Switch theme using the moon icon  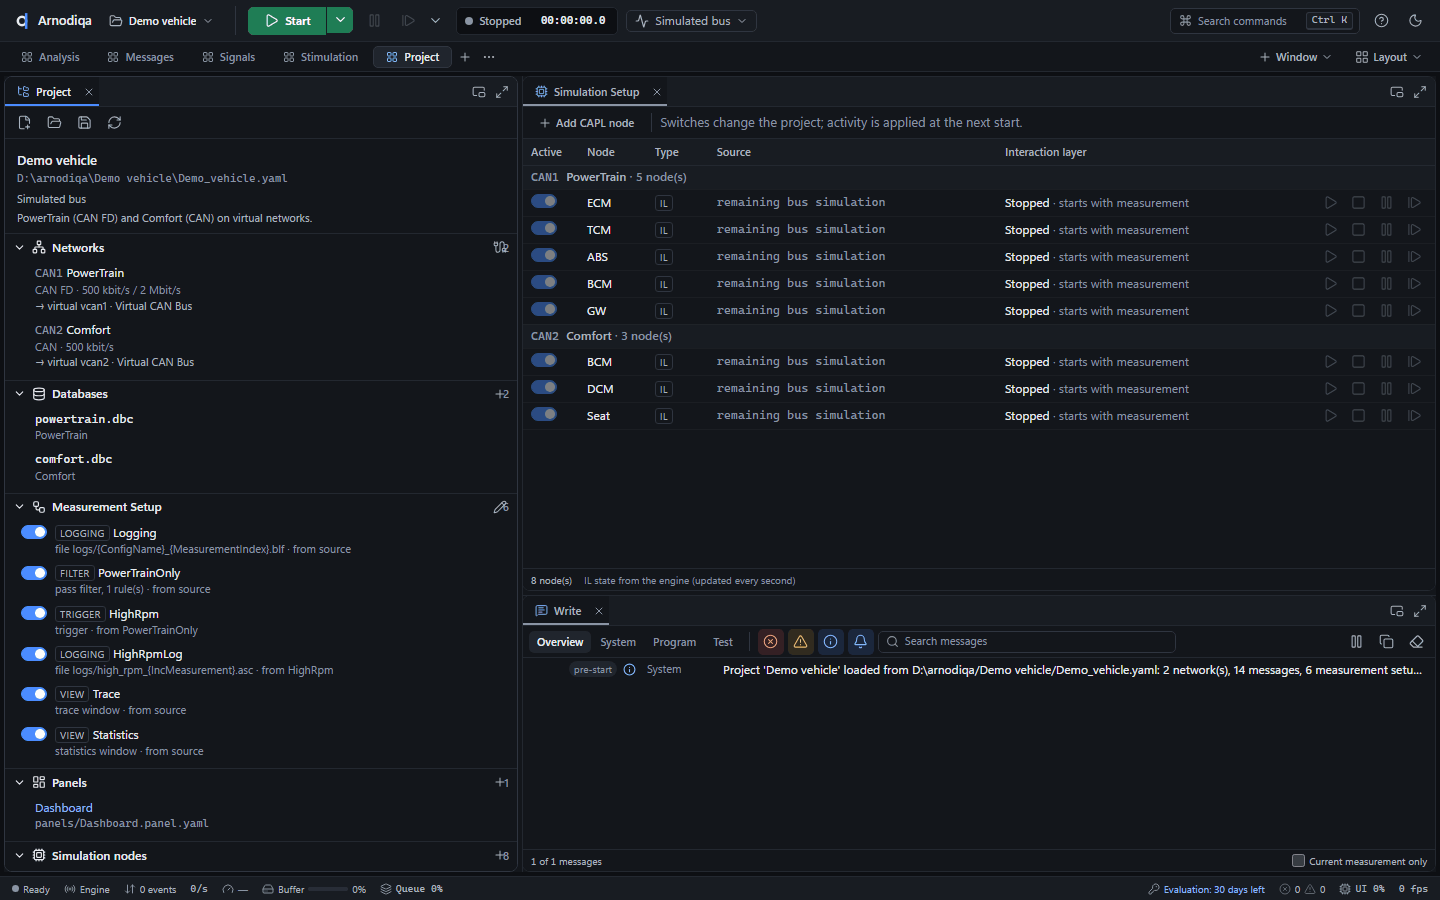pyautogui.click(x=1415, y=21)
